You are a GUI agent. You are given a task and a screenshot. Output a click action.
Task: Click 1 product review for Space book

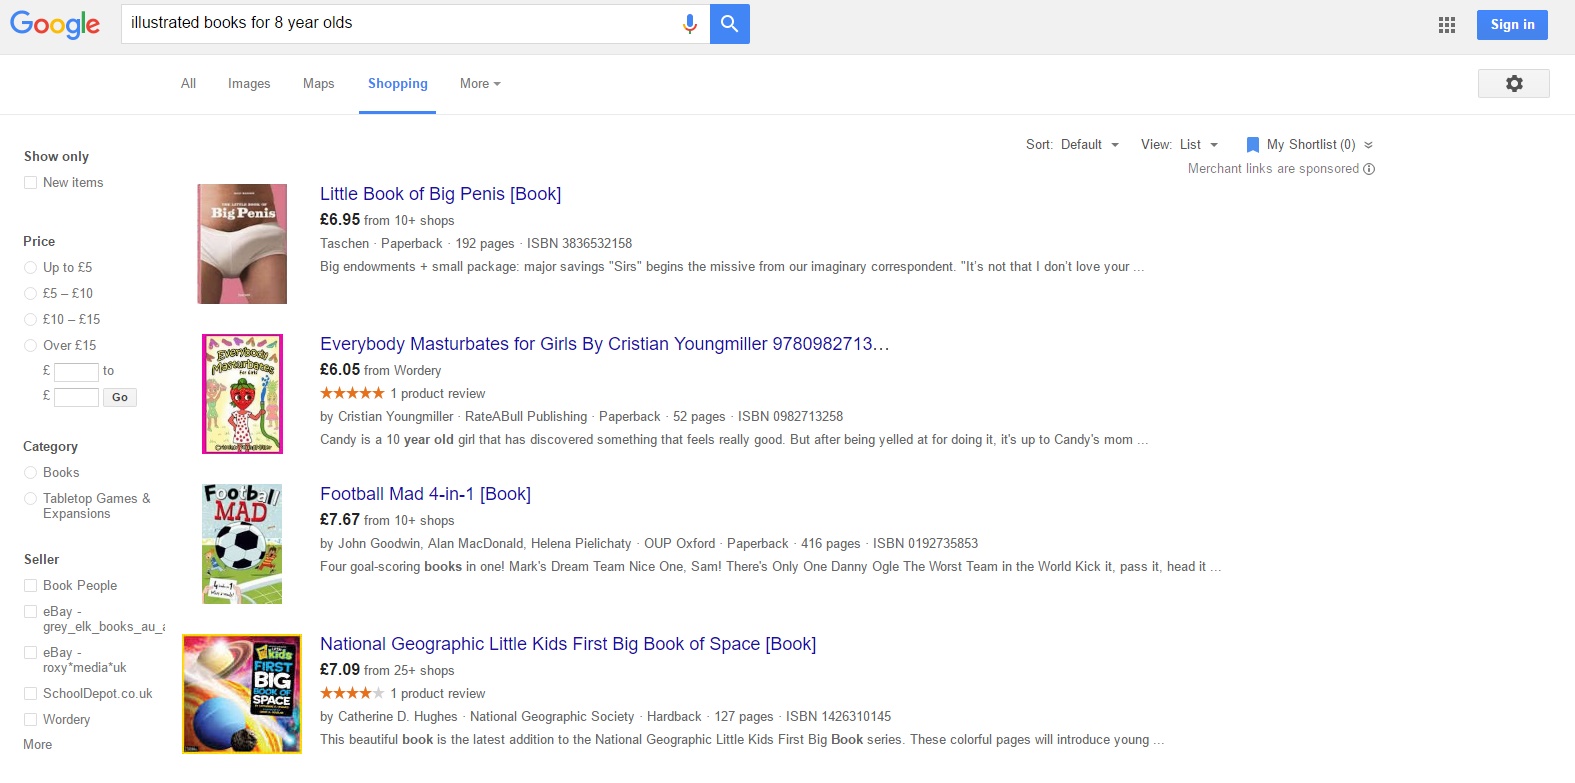click(438, 694)
